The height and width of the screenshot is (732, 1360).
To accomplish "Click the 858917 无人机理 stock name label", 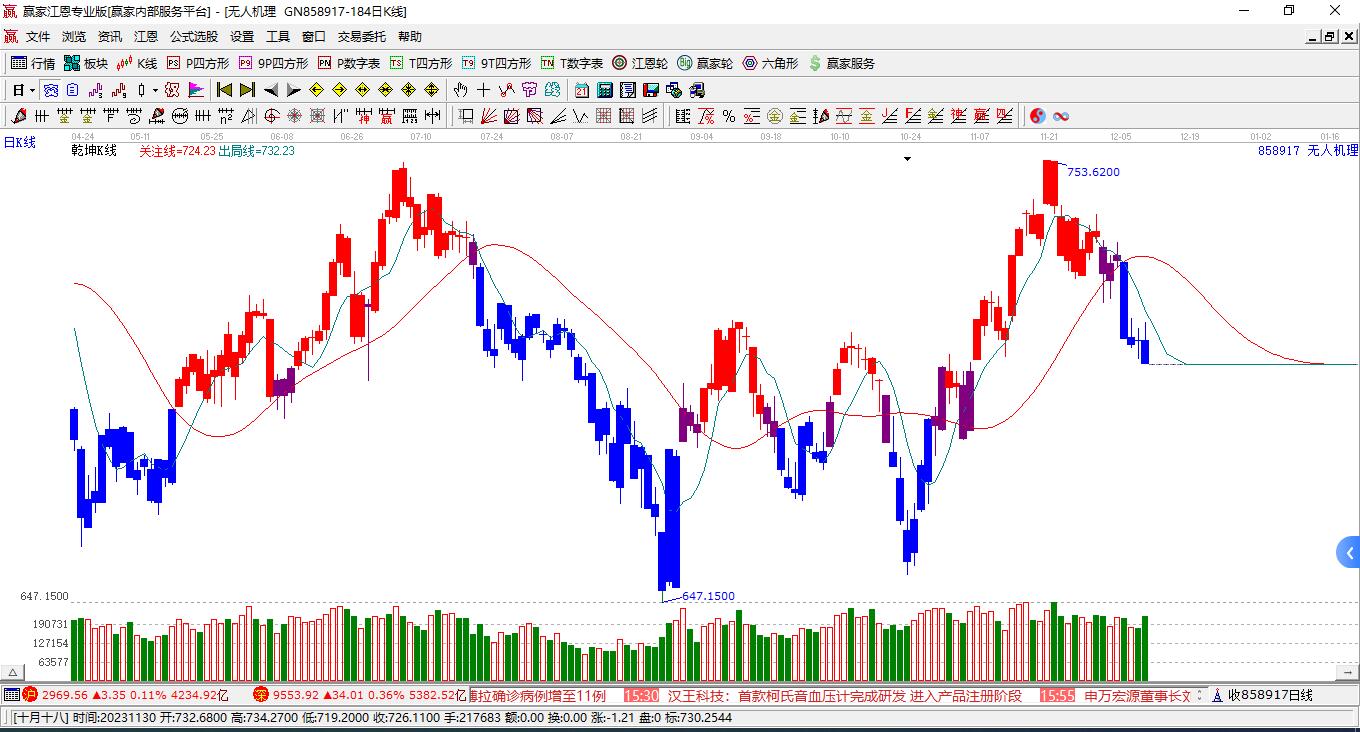I will coord(1308,150).
